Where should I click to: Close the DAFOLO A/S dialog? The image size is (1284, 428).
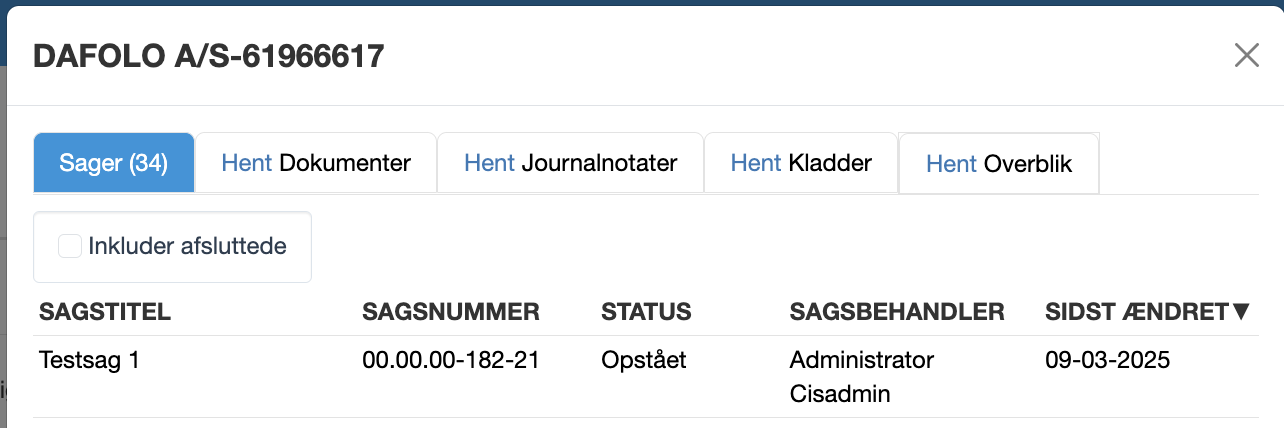coord(1246,55)
